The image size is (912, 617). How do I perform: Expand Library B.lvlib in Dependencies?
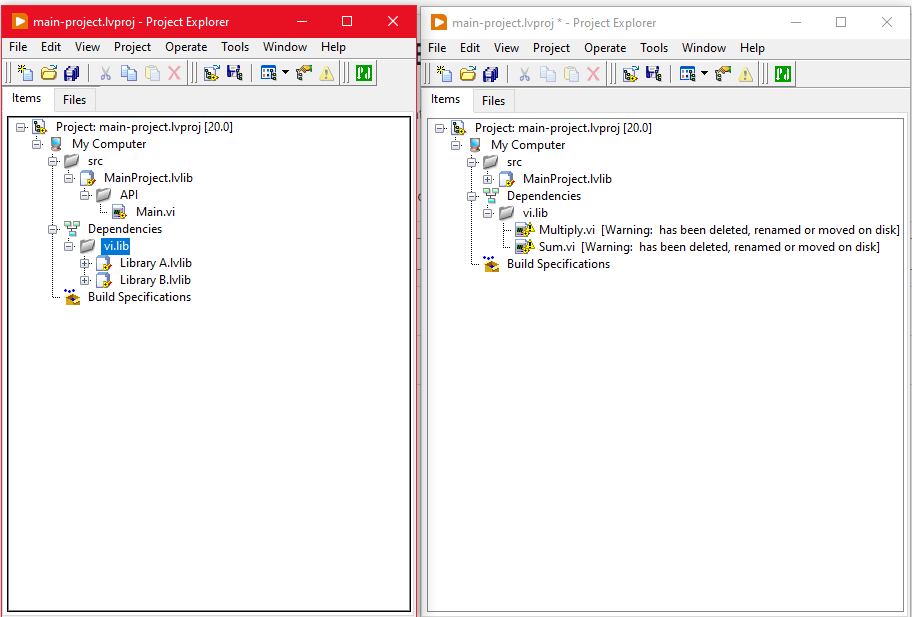click(85, 280)
